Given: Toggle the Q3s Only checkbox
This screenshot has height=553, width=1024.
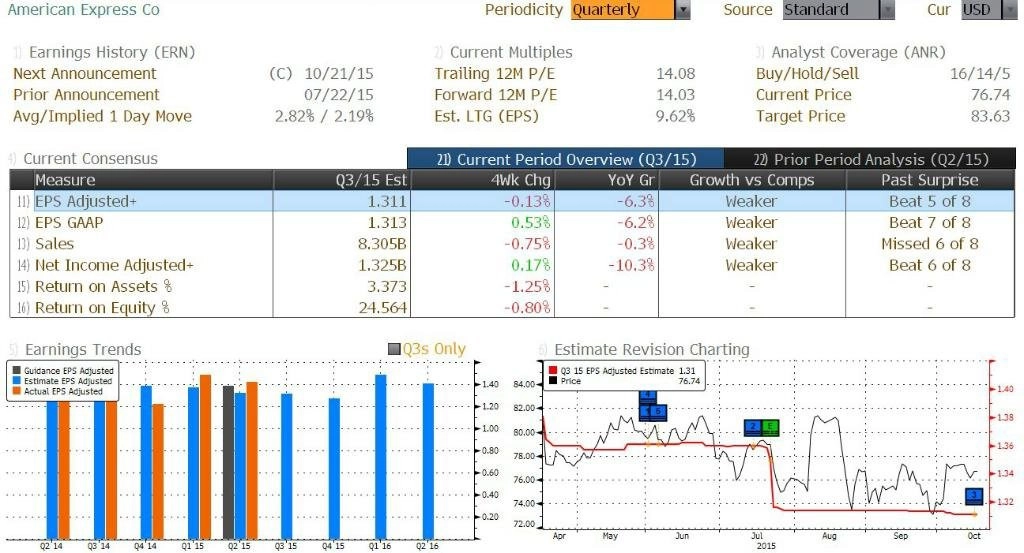Looking at the screenshot, I should click(394, 349).
